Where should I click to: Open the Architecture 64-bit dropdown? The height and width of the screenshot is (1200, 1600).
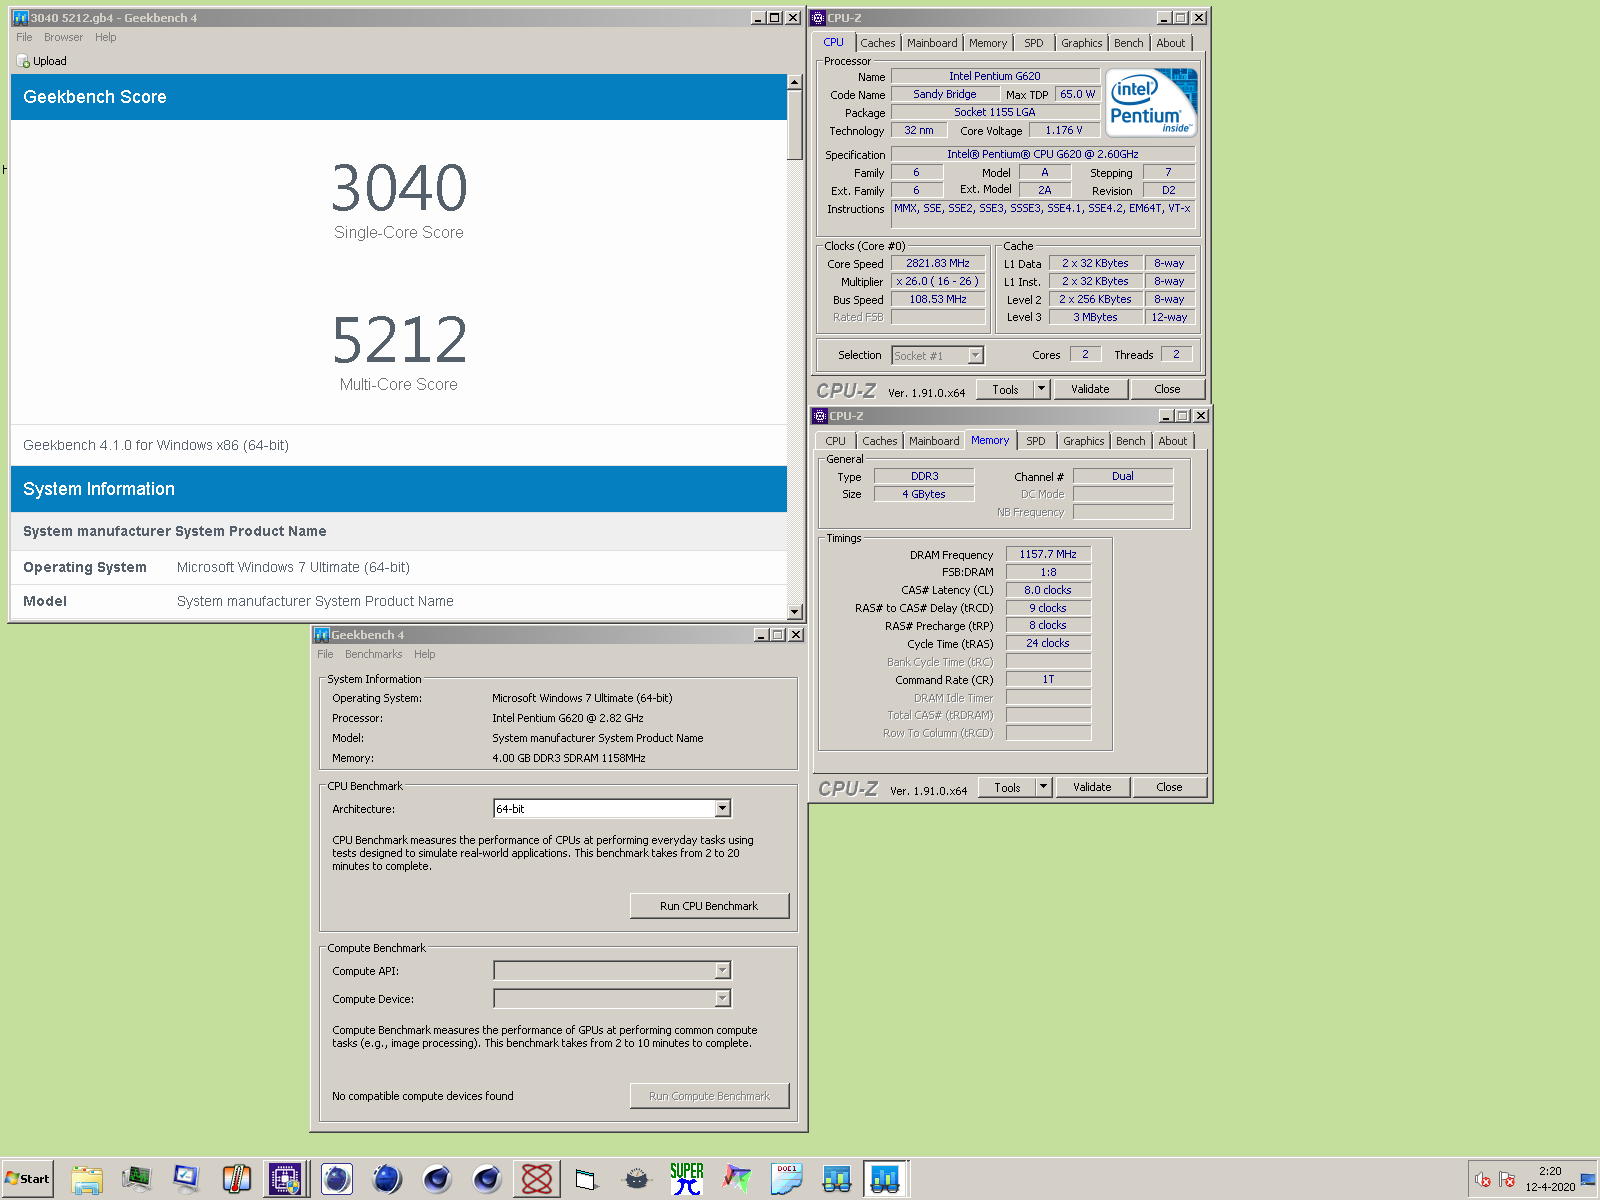tap(723, 808)
